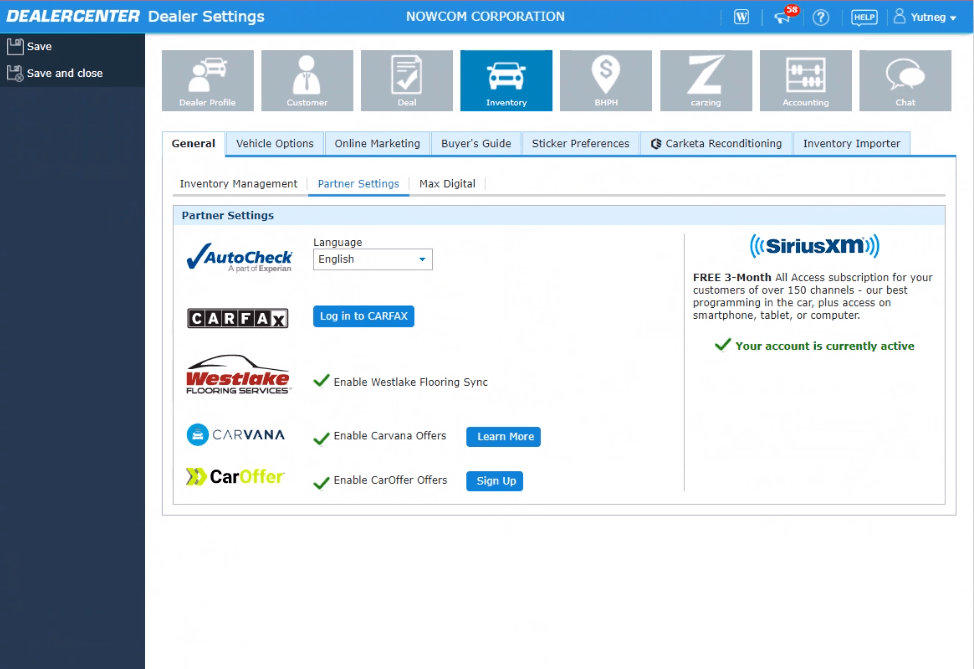Switch to the Carketa Reconditioning tab

(716, 143)
